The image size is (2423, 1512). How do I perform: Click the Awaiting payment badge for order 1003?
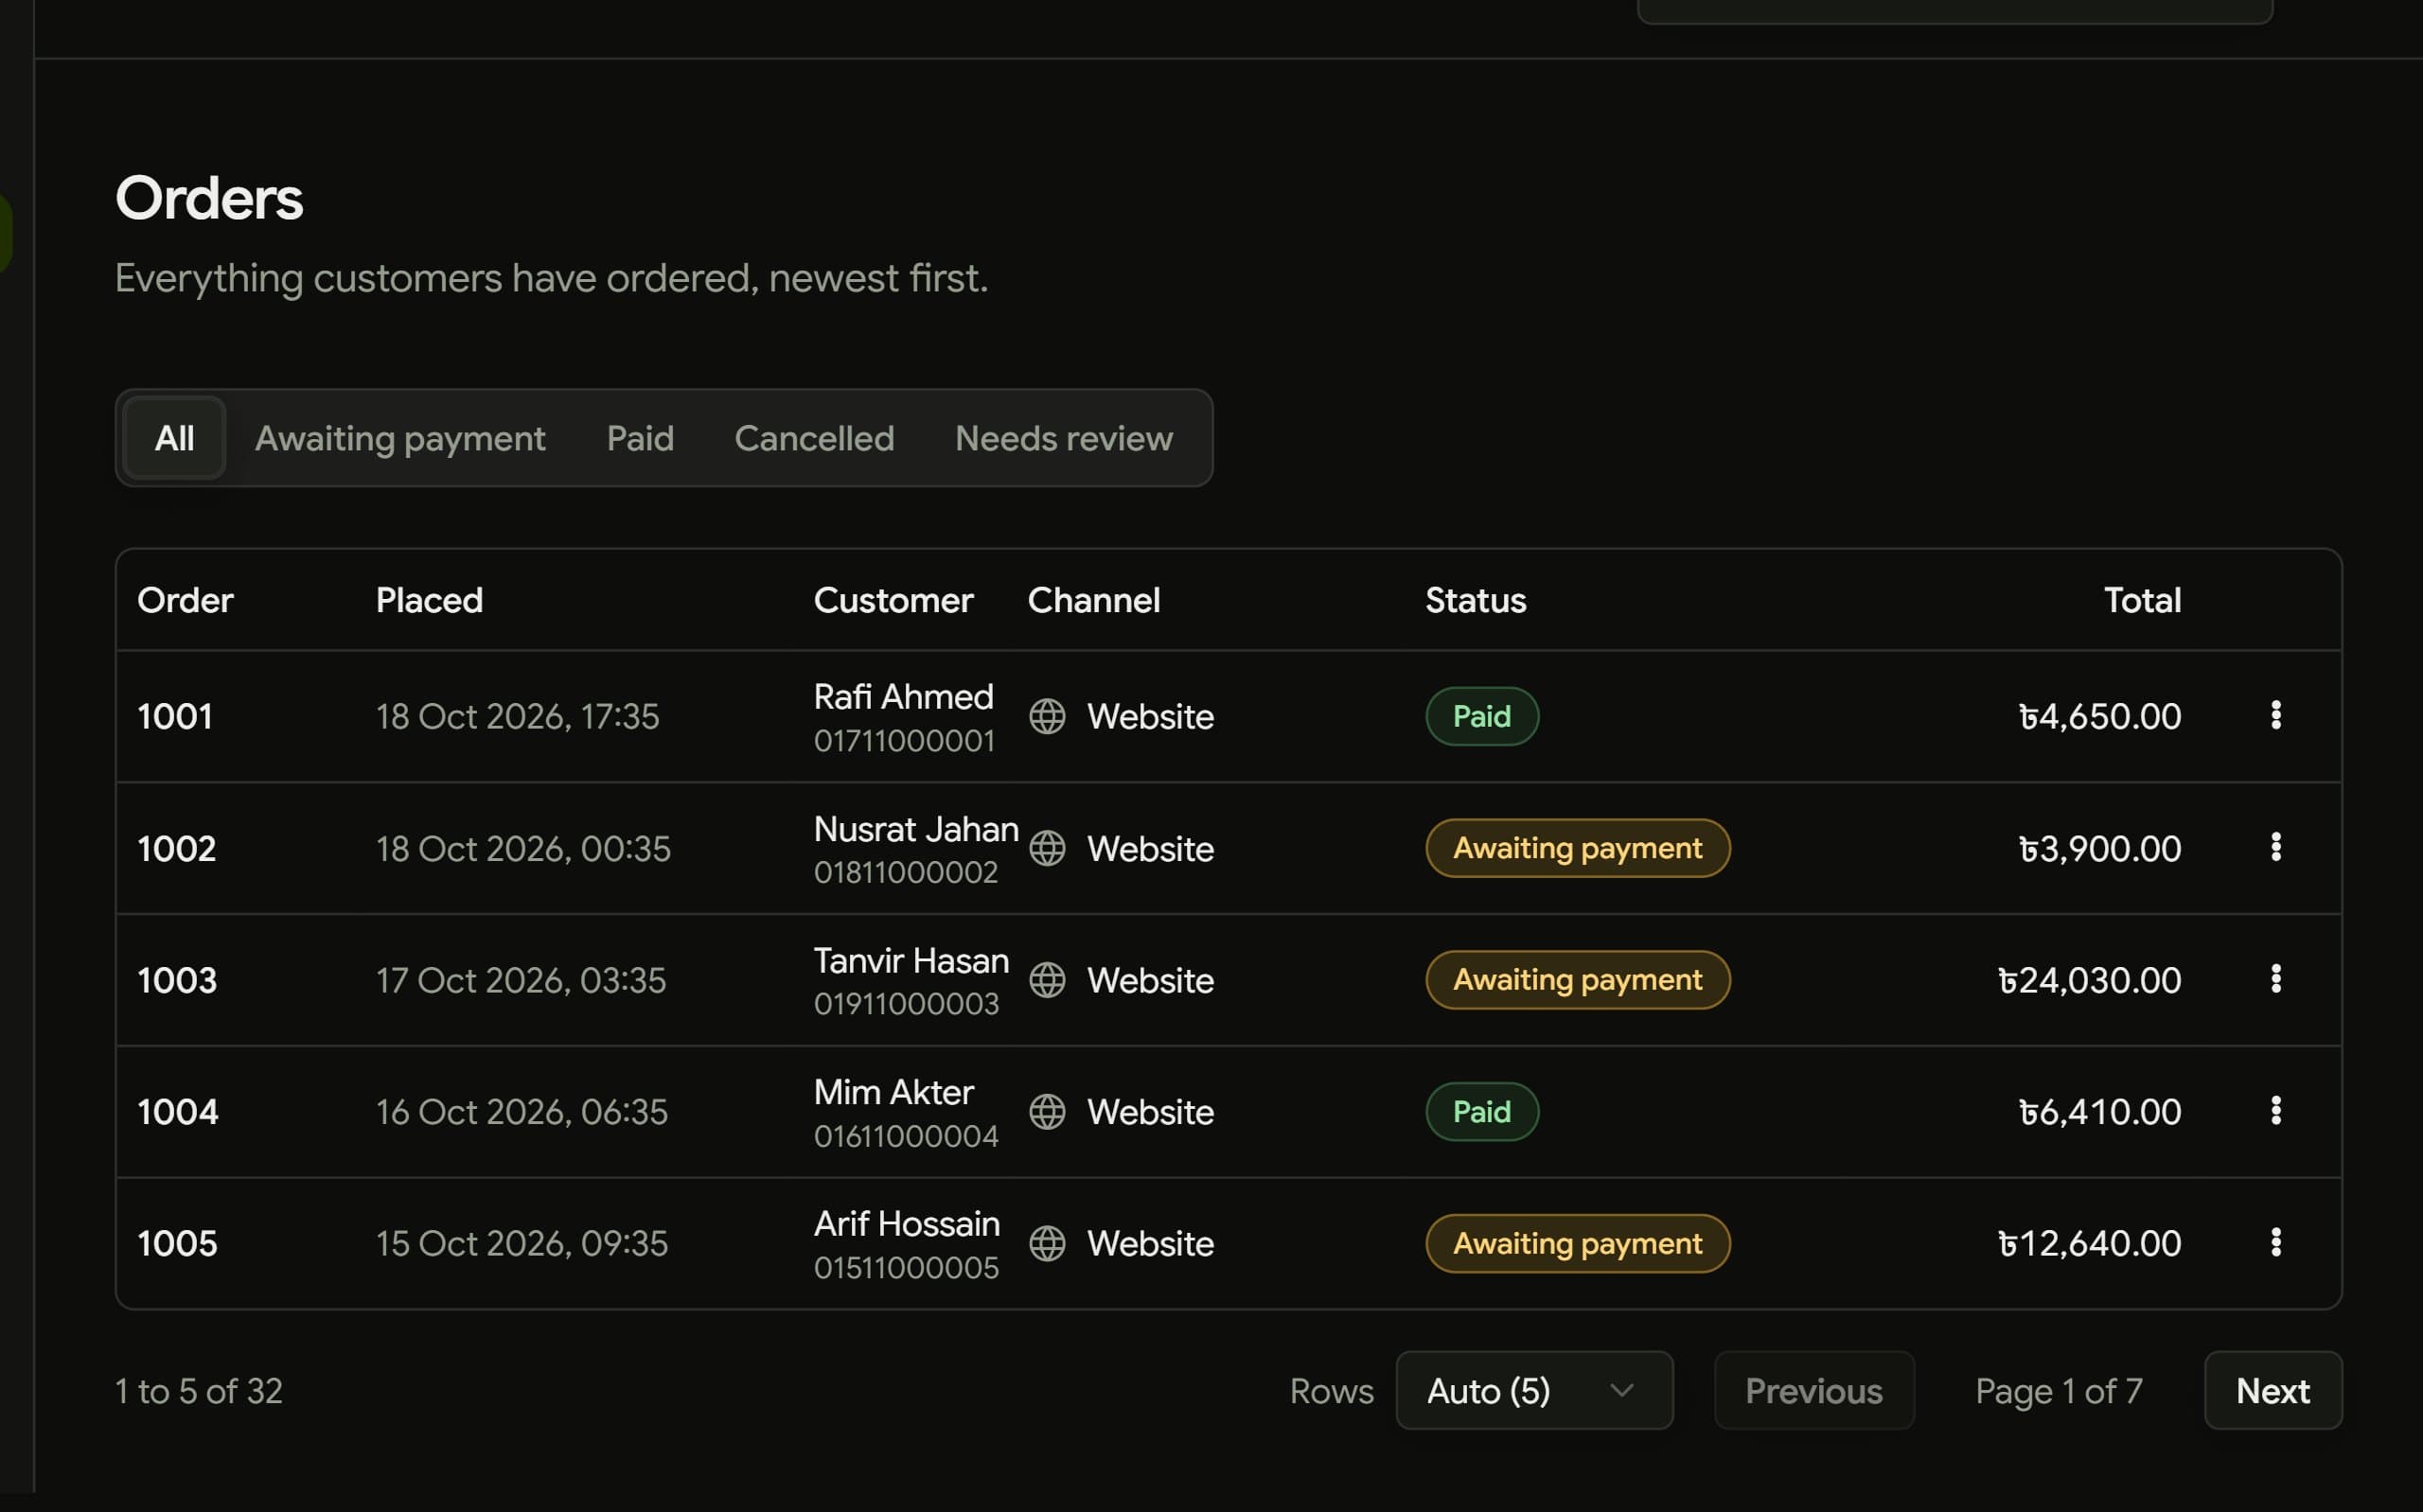tap(1577, 980)
